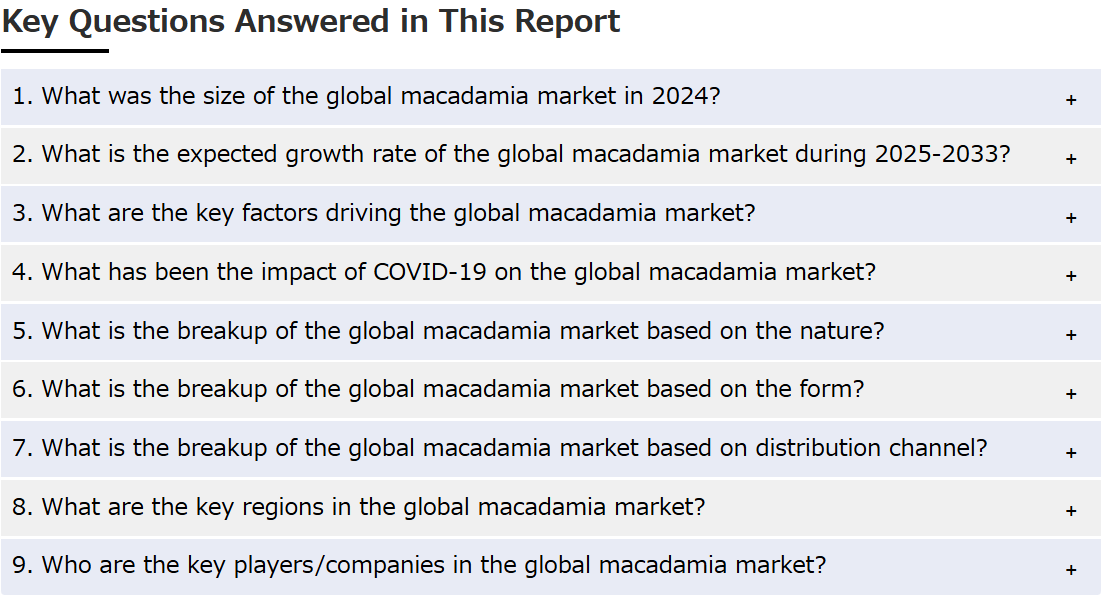Viewport: 1107px width, 600px height.
Task: Reveal answer about key regions in macadamia market
Action: coord(358,507)
